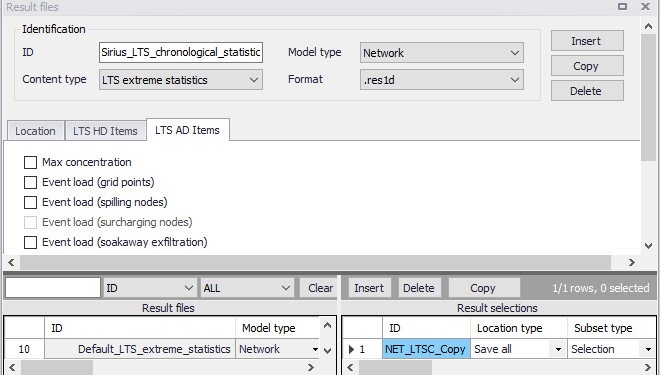
Task: Enable Max concentration checkbox
Action: pos(30,162)
